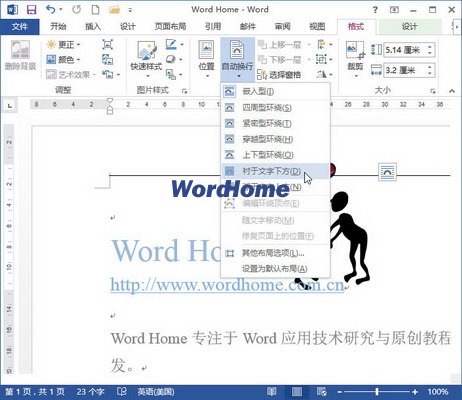Image resolution: width=462 pixels, height=400 pixels.
Task: Open Picture Border dropdown
Action: point(175,44)
